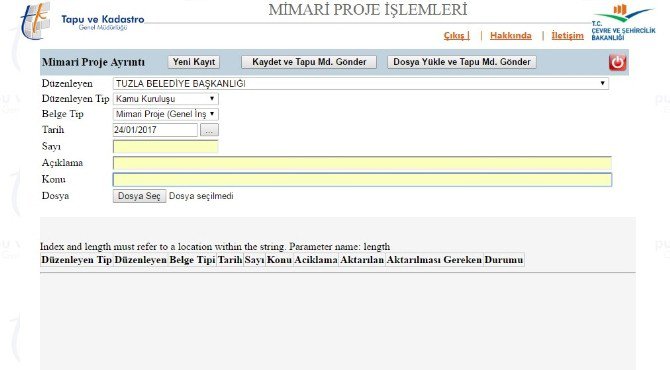Screen dimensions: 670x370
Task: Expand the Düzenleyen dropdown
Action: [361, 84]
